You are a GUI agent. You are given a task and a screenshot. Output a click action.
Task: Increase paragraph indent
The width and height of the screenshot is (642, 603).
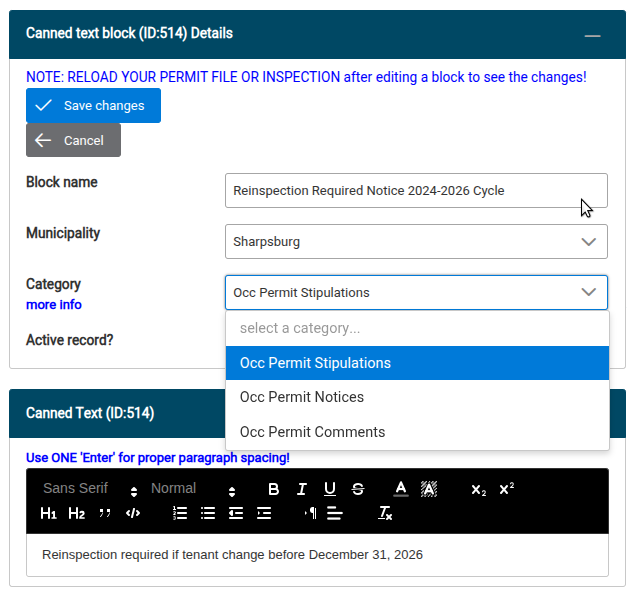point(264,513)
